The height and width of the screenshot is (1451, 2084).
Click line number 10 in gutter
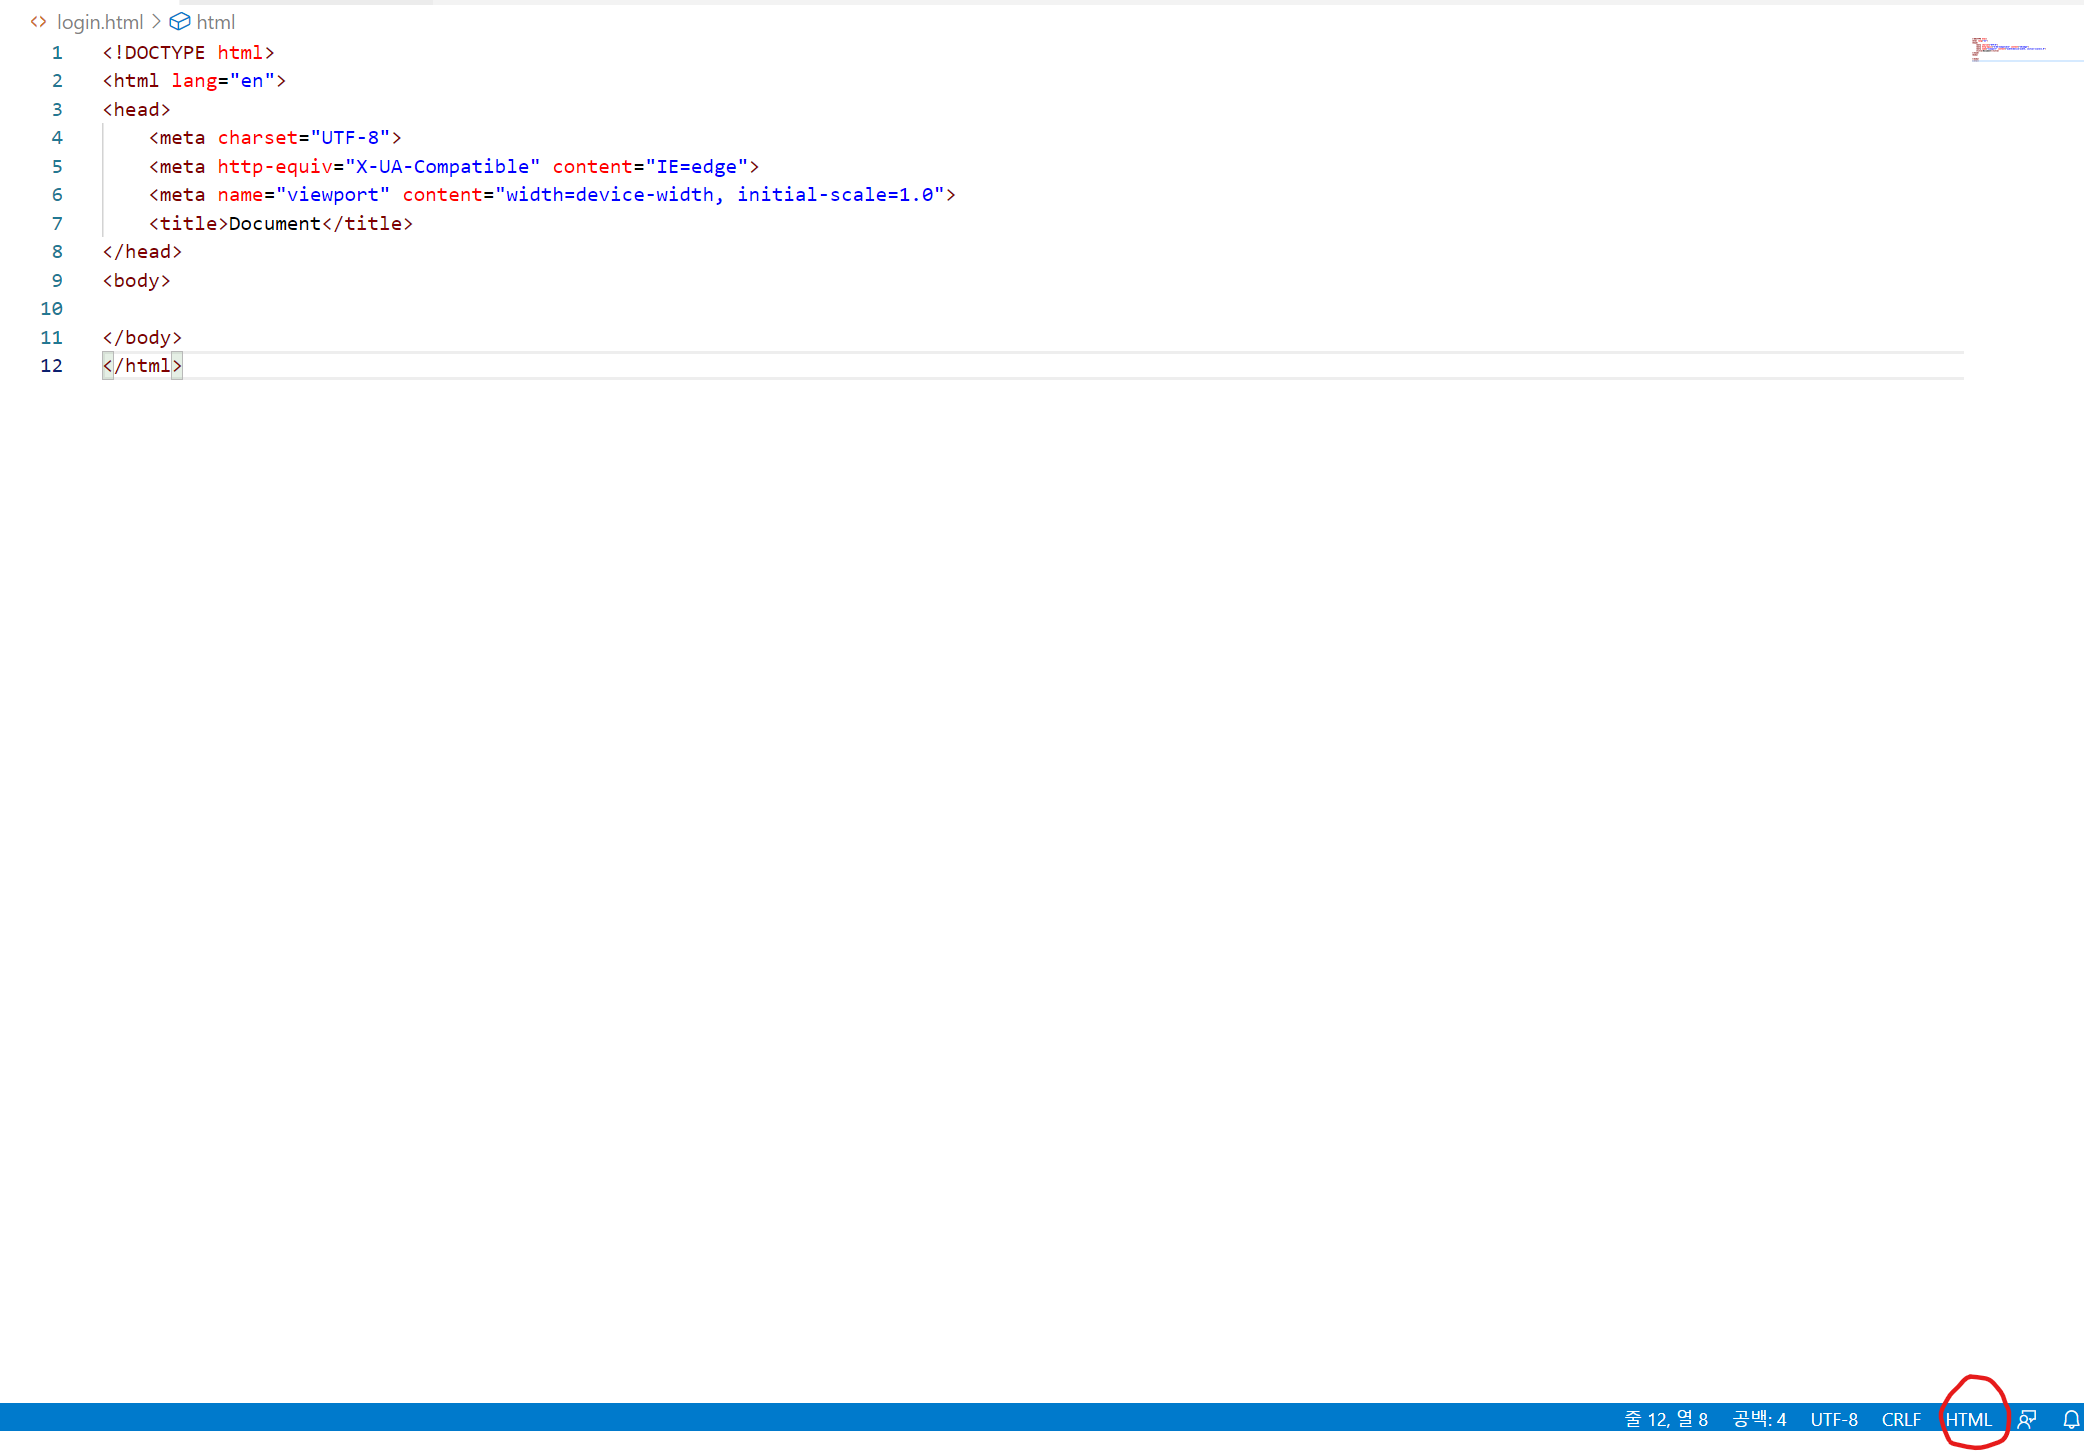click(51, 309)
